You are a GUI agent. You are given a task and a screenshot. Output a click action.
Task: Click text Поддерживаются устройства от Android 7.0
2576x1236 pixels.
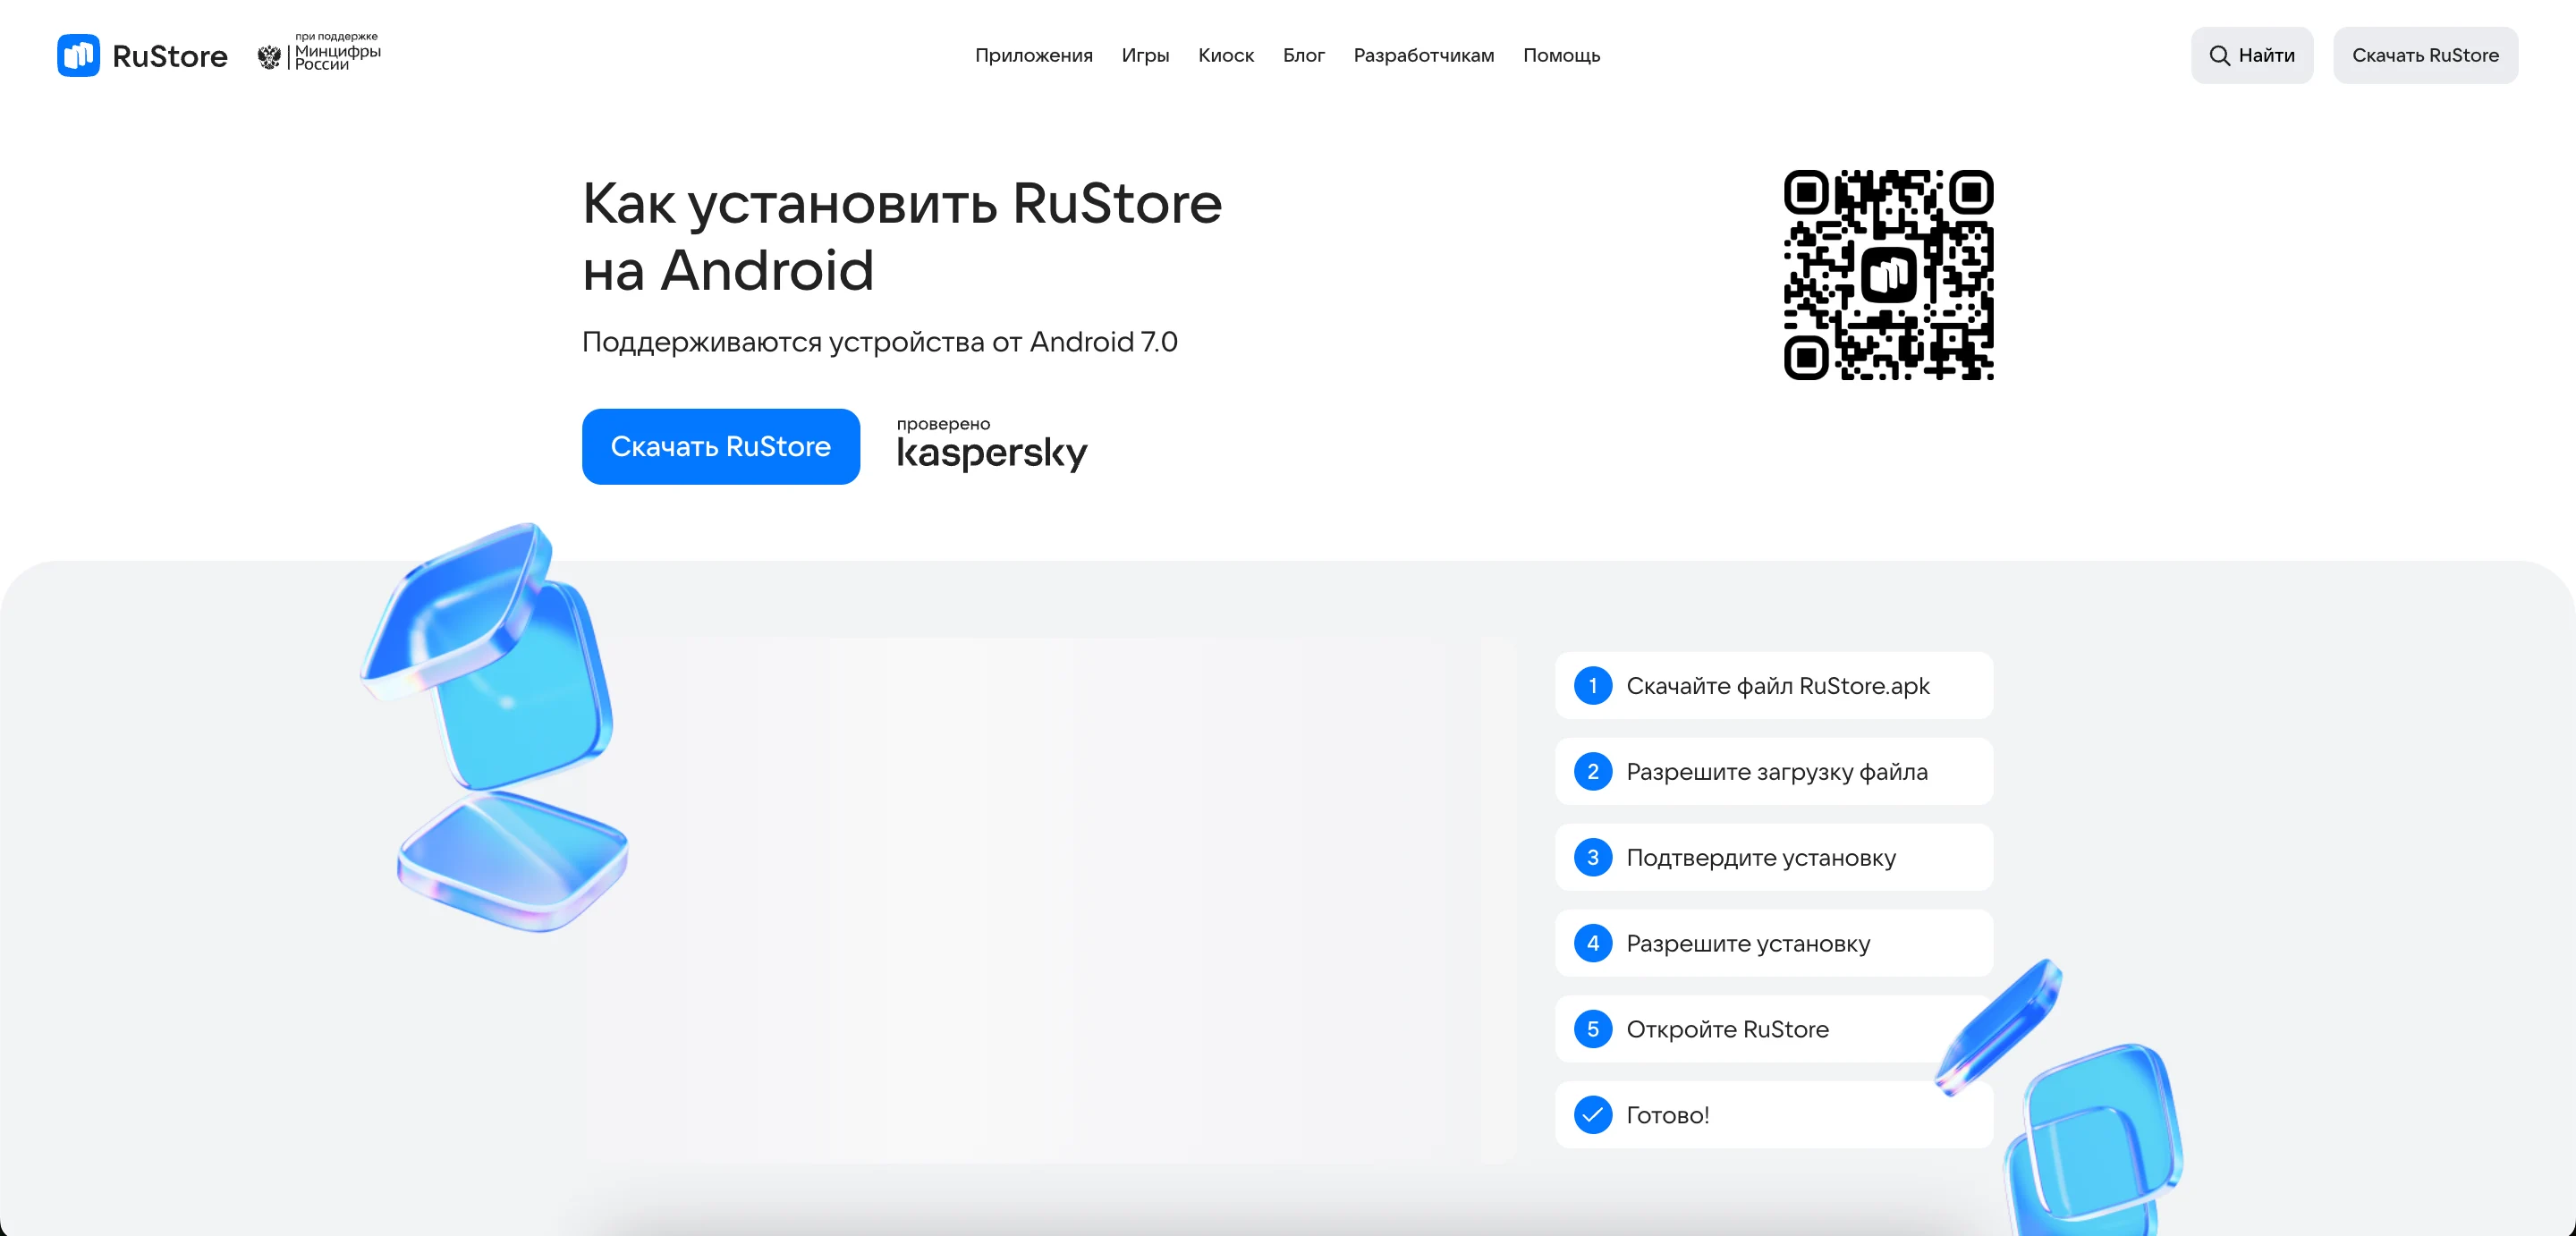coord(879,342)
